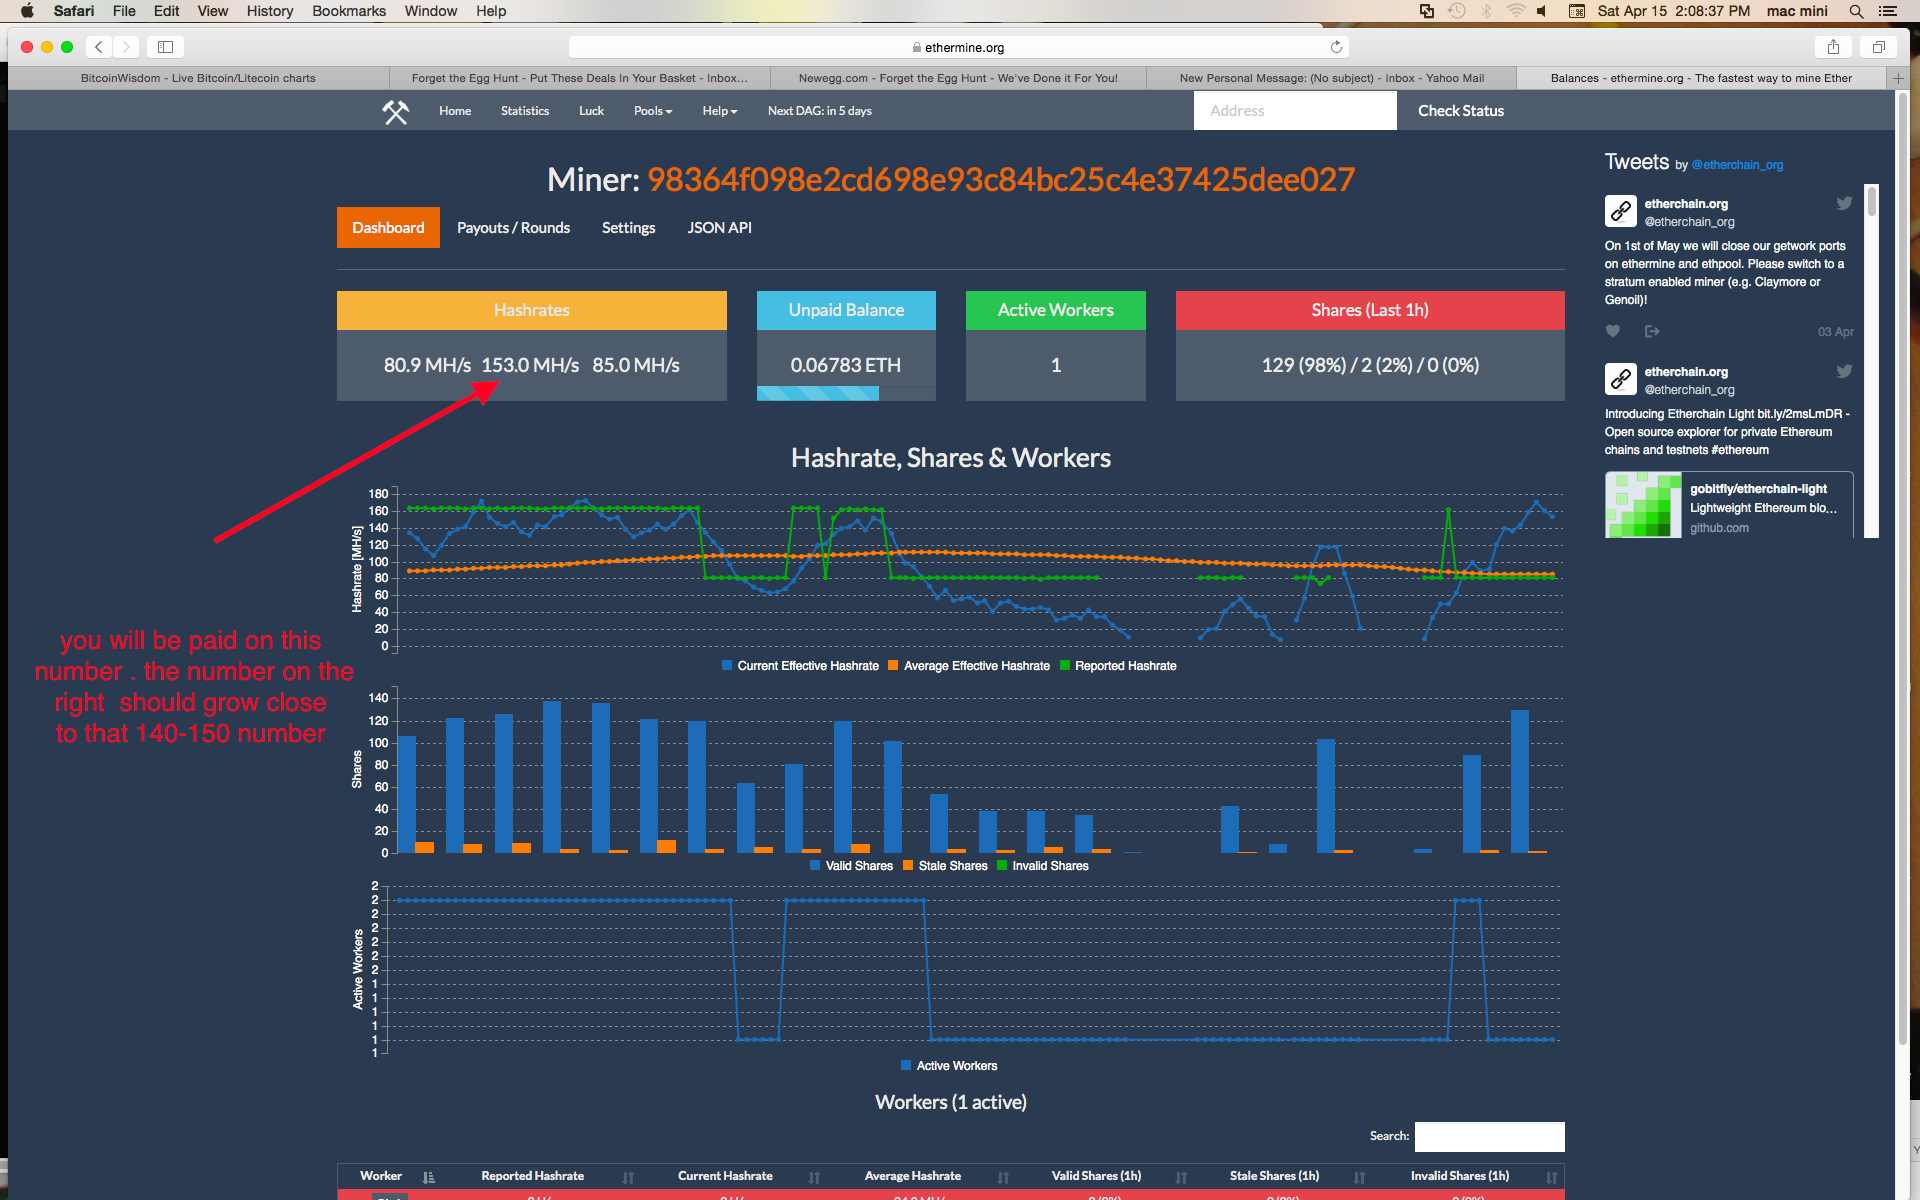1920x1200 pixels.
Task: Toggle Average Effective Hashrate legend series
Action: click(x=969, y=666)
